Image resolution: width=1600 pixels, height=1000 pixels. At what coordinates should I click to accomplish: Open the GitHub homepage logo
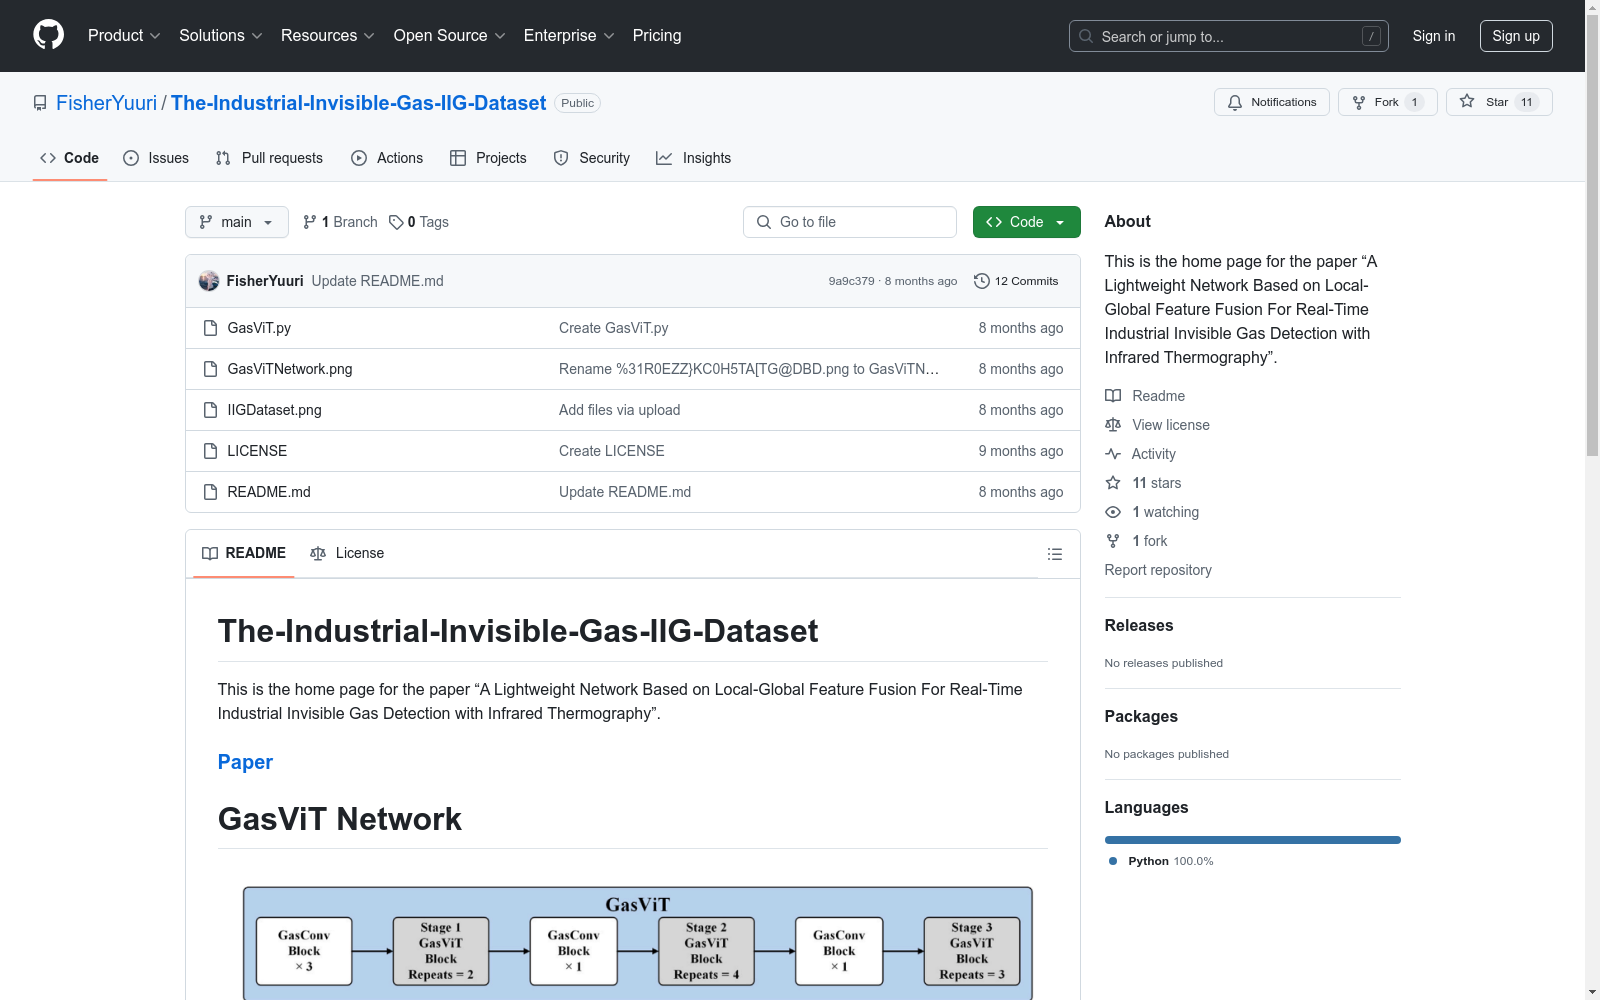pyautogui.click(x=48, y=35)
